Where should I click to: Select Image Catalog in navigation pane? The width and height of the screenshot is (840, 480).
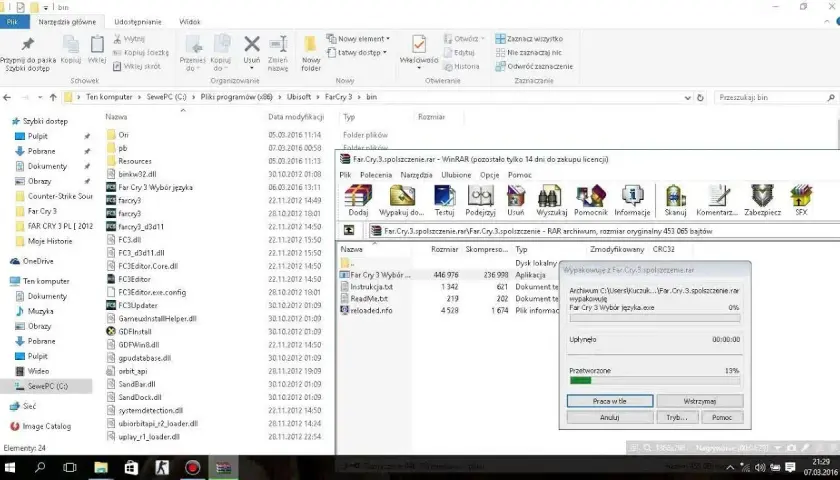(x=46, y=426)
